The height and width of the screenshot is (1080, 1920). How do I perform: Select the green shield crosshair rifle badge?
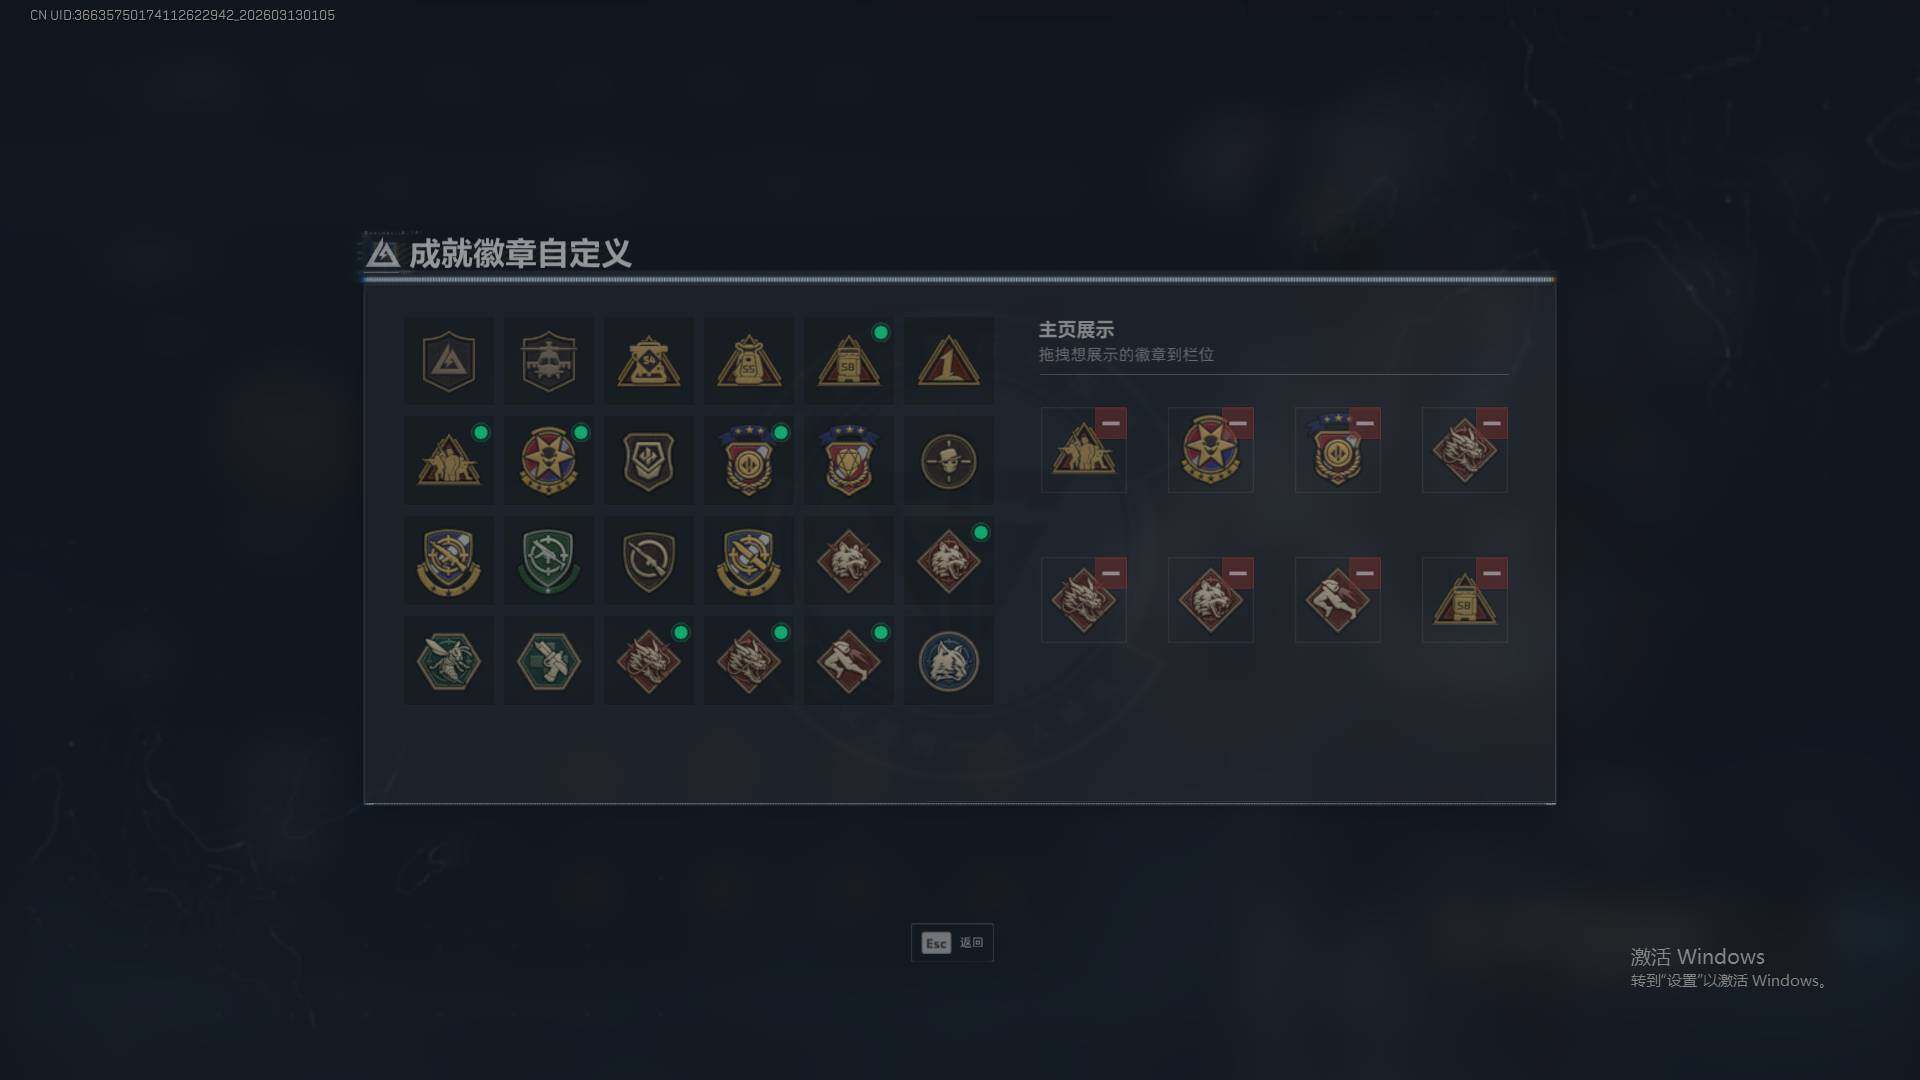click(x=548, y=561)
